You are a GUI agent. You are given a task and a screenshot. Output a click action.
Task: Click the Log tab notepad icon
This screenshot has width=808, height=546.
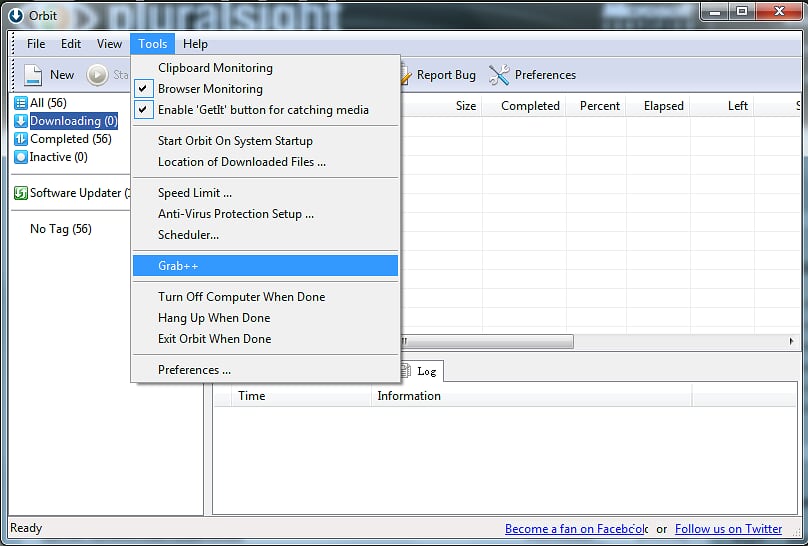point(406,370)
